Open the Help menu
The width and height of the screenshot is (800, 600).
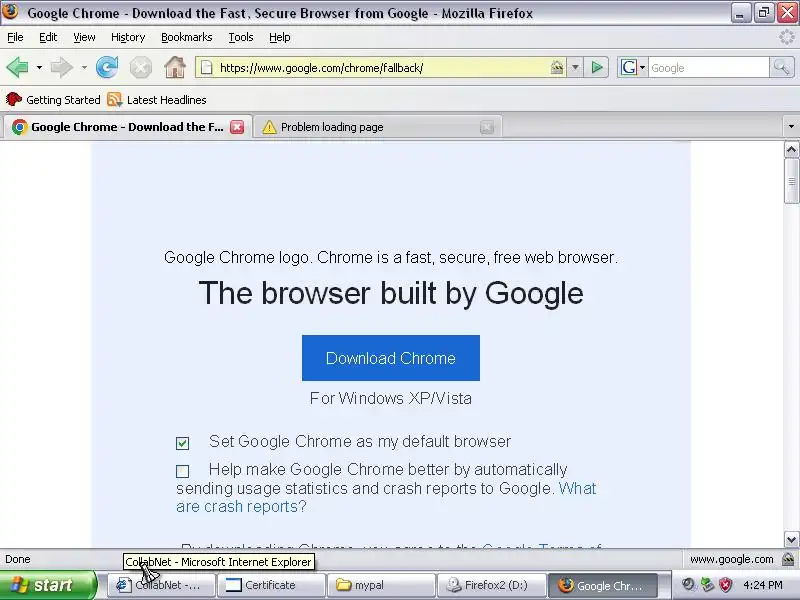(x=280, y=37)
